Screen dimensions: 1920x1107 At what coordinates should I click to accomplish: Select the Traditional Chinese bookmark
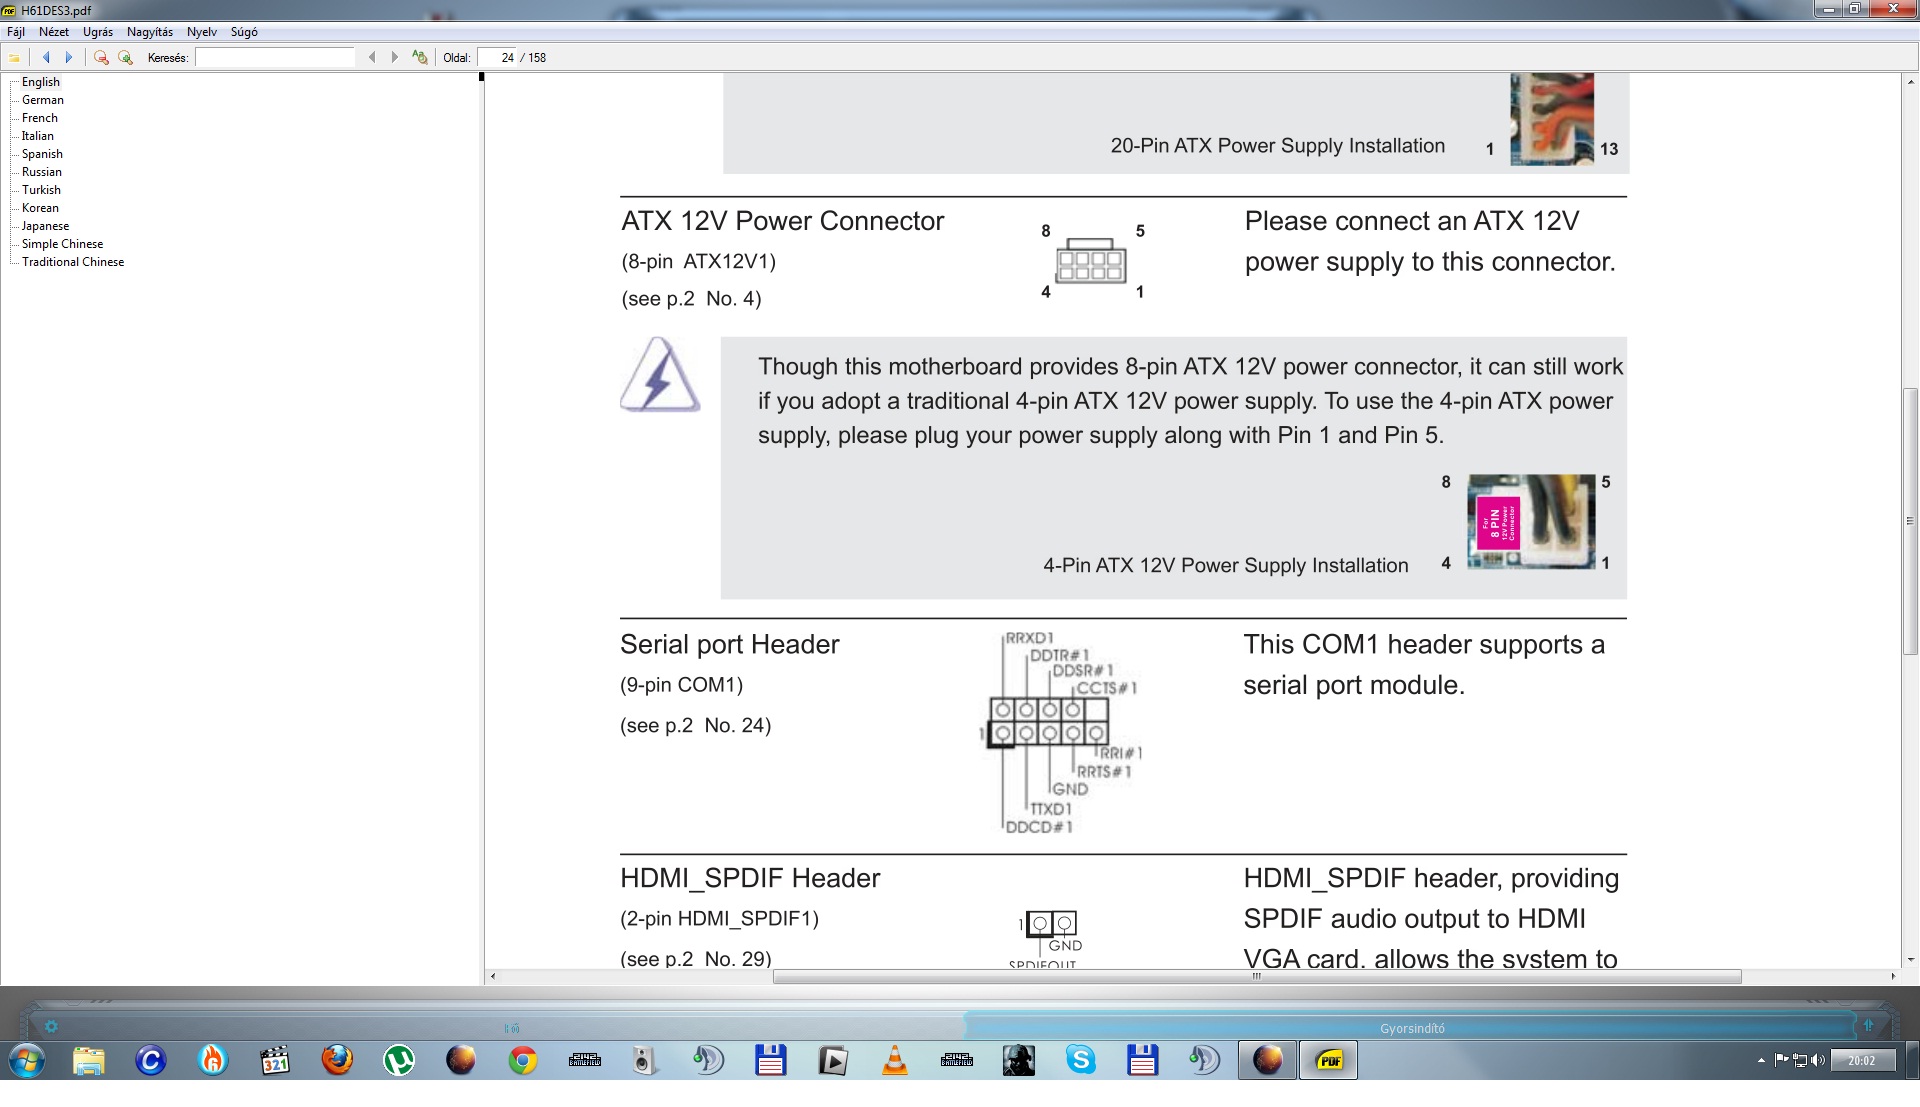(73, 262)
